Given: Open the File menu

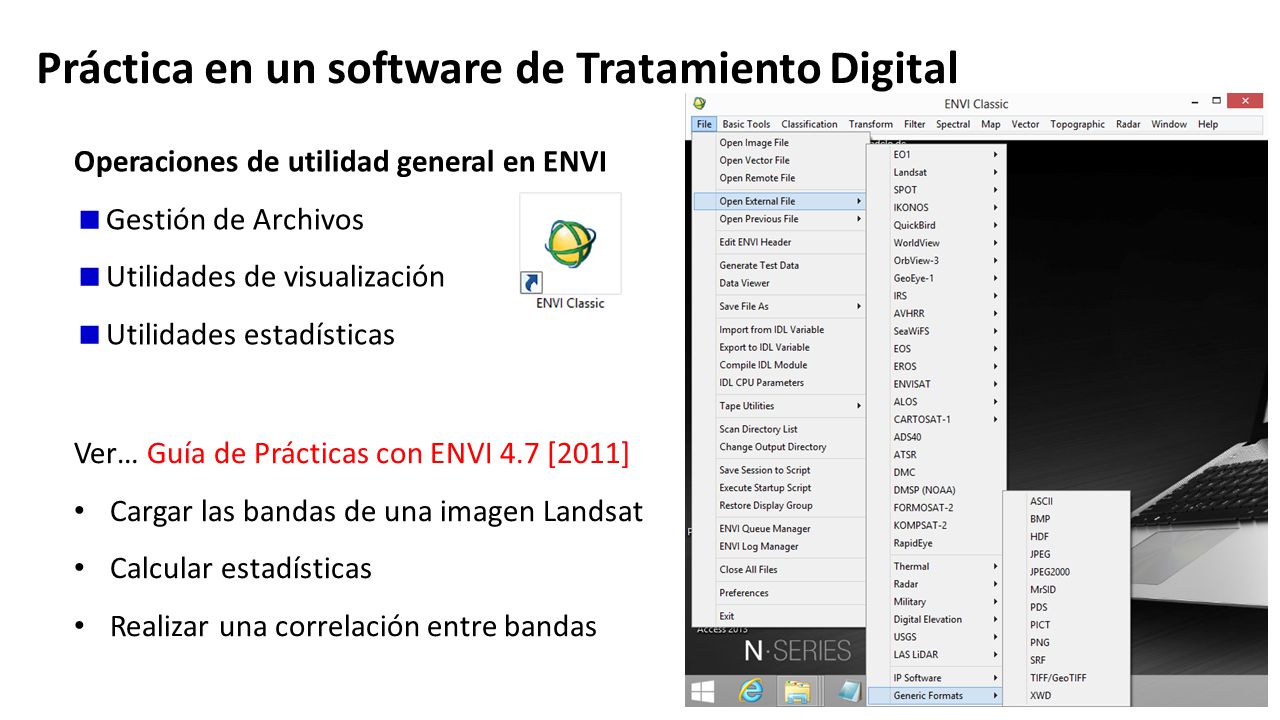Looking at the screenshot, I should point(704,124).
